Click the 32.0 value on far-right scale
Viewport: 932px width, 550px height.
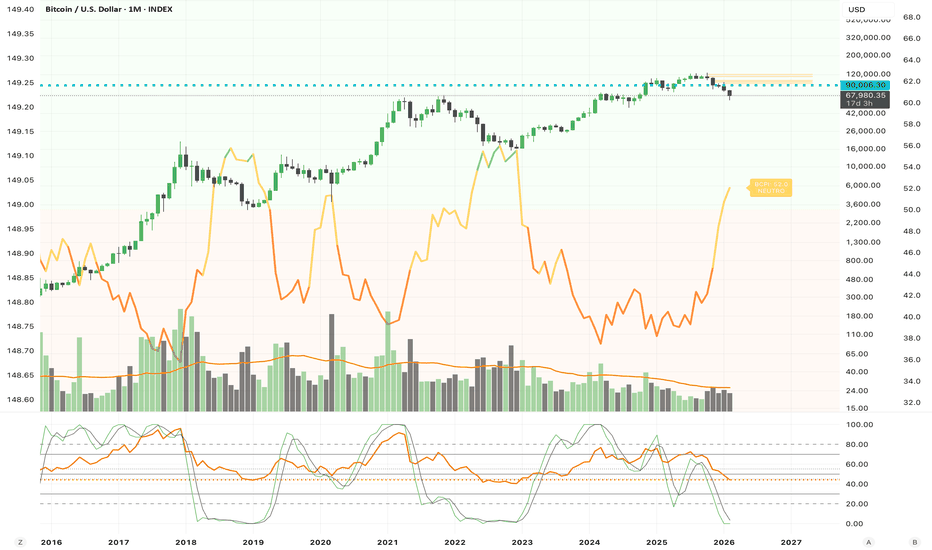point(912,403)
